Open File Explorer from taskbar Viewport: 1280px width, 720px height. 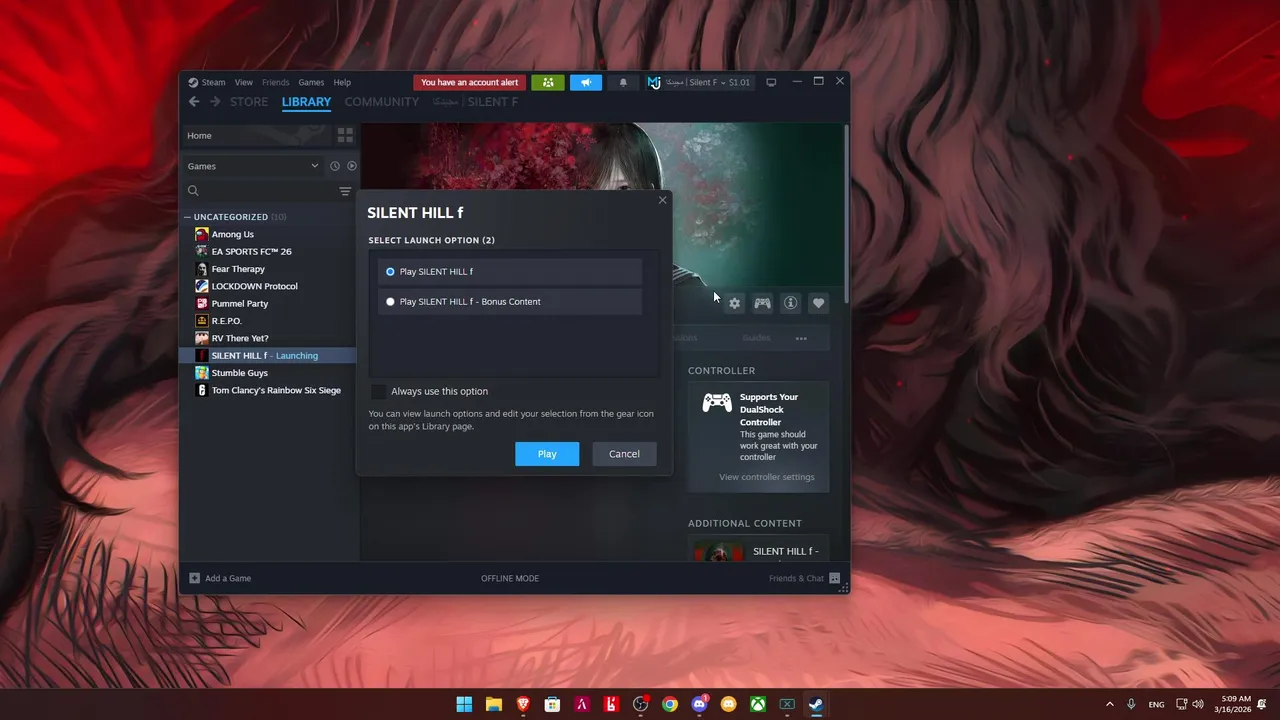tap(493, 704)
